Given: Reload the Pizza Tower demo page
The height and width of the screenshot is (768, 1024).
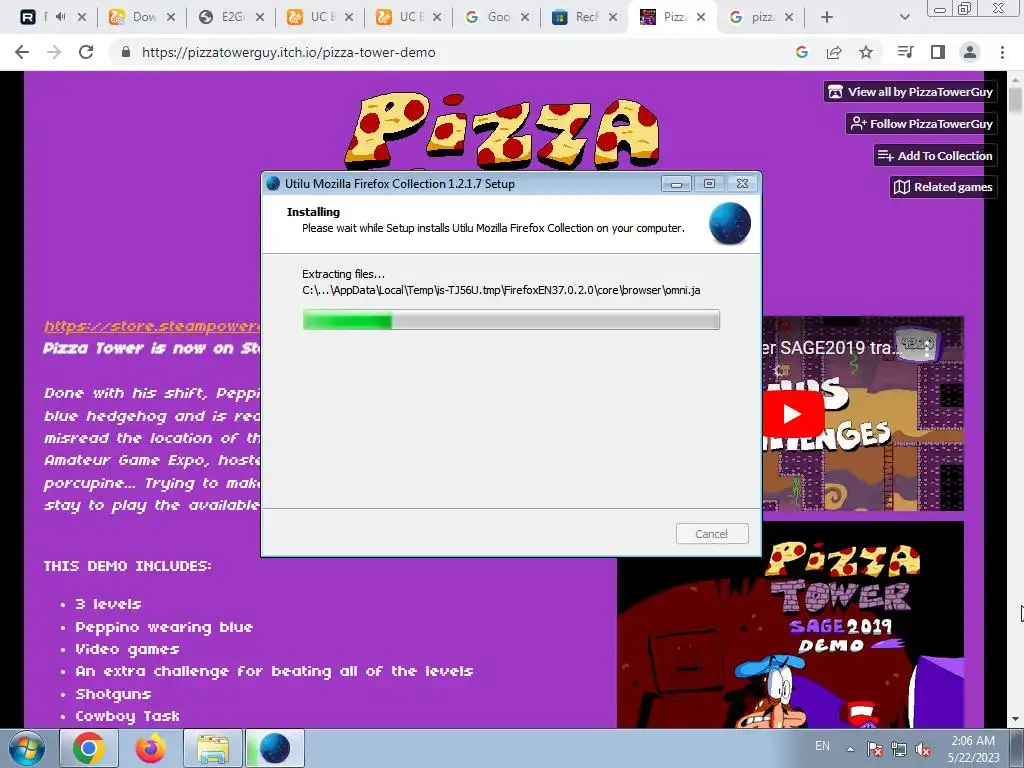Looking at the screenshot, I should 86,52.
